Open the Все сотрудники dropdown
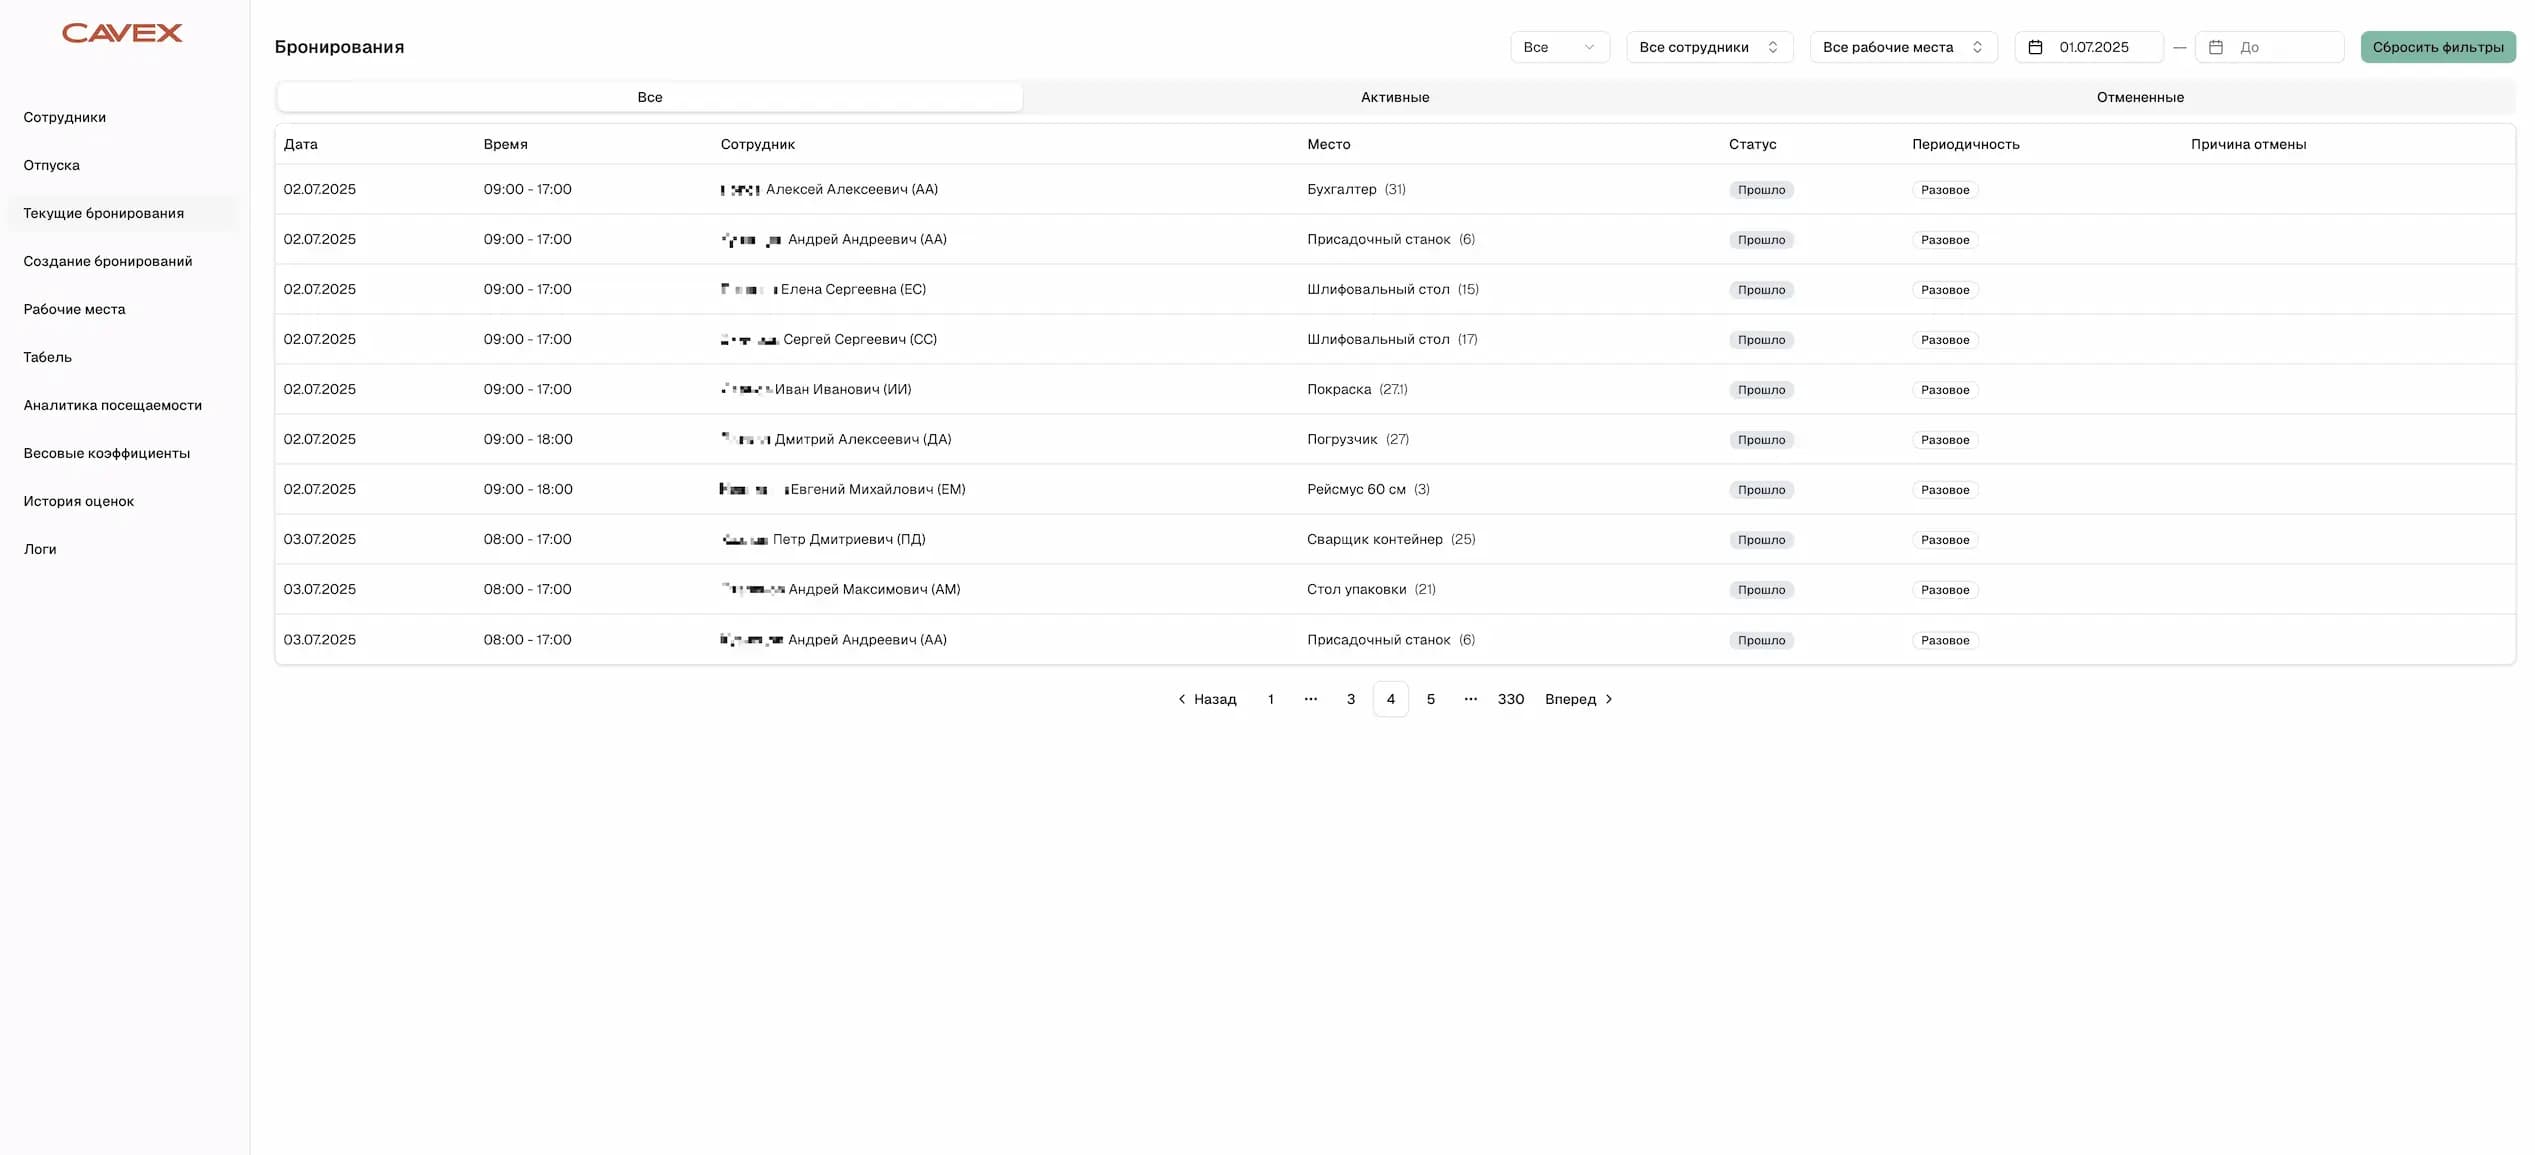This screenshot has height=1155, width=2535. pyautogui.click(x=1709, y=46)
